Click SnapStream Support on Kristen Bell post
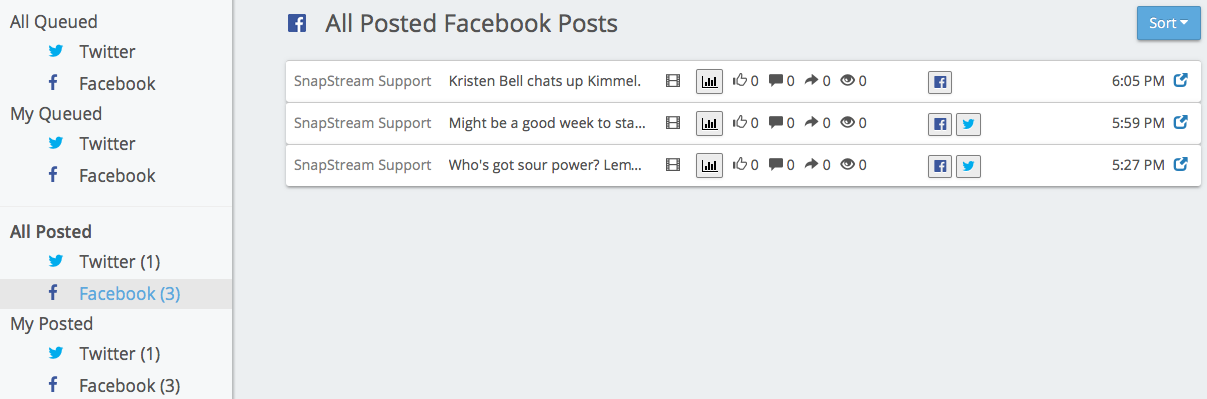Screen dimensions: 1207x399 tap(362, 81)
